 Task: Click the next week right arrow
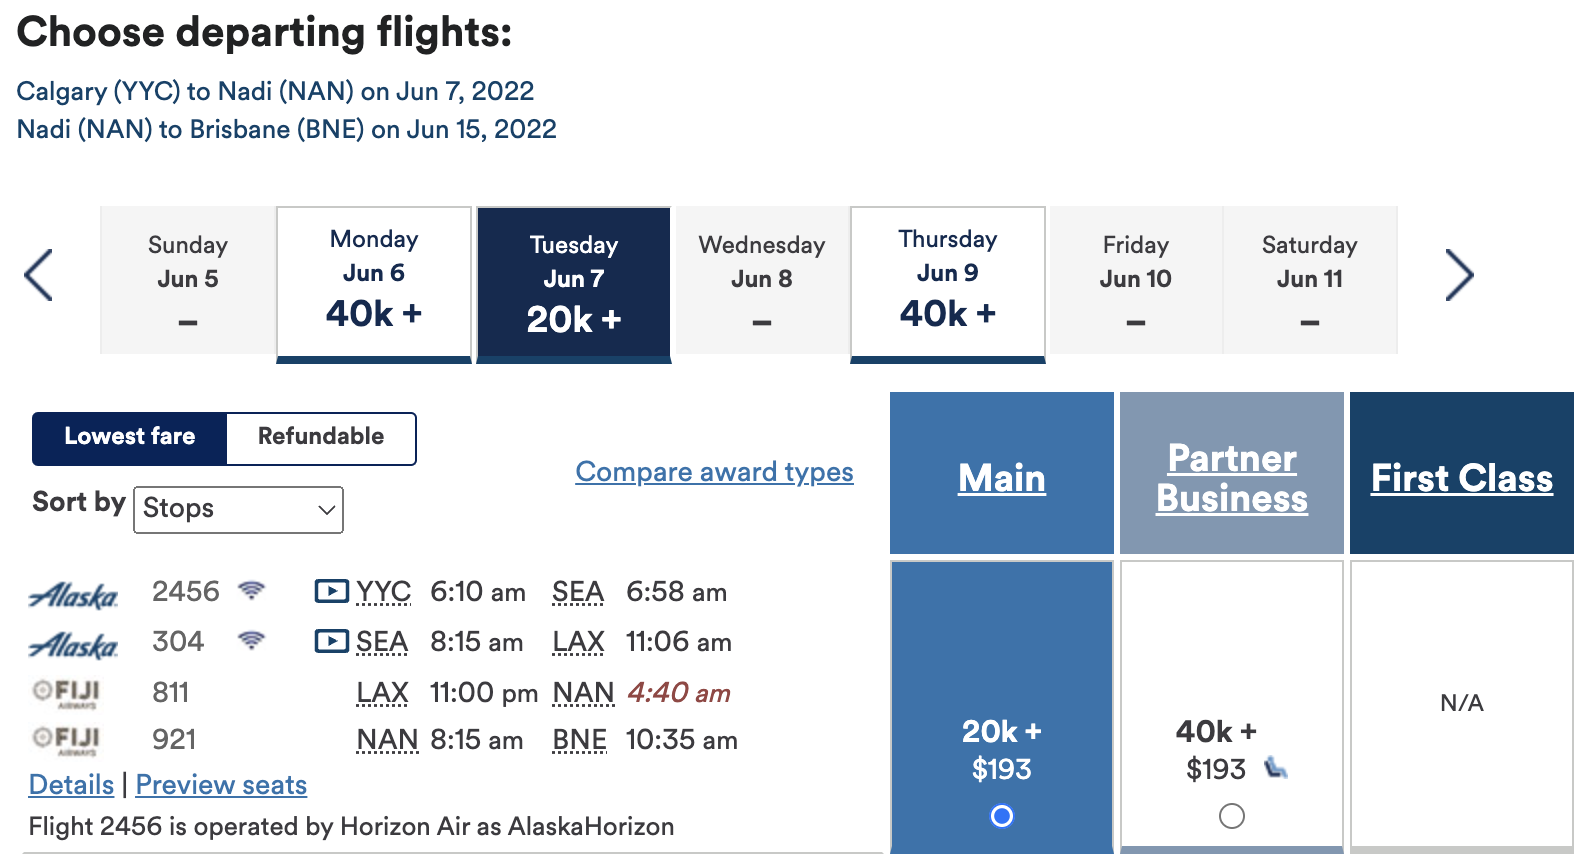point(1459,275)
